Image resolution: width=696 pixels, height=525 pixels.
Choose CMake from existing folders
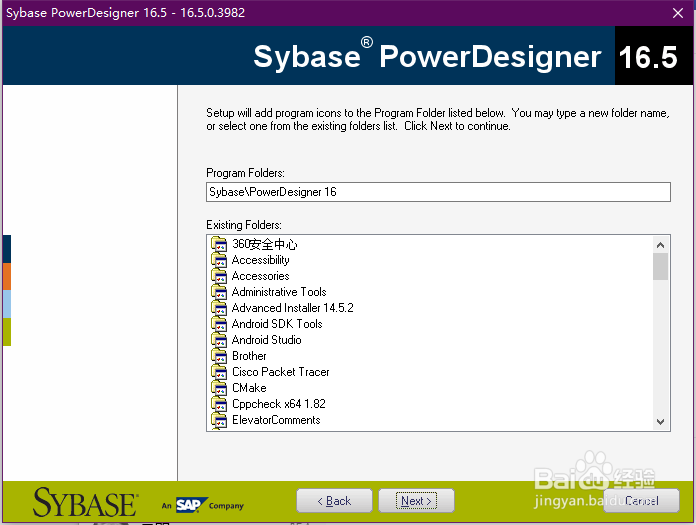[x=249, y=388]
